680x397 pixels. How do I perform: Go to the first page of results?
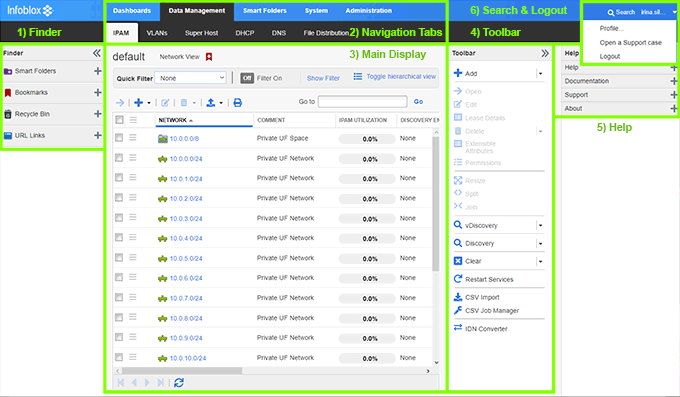point(121,382)
